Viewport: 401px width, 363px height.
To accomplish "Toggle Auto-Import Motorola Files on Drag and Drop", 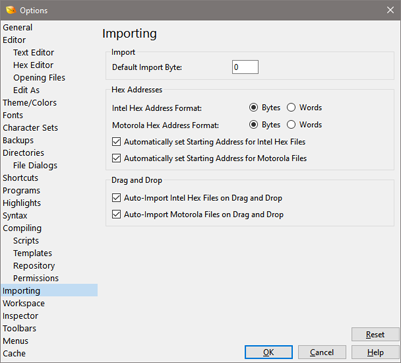I will [x=116, y=214].
